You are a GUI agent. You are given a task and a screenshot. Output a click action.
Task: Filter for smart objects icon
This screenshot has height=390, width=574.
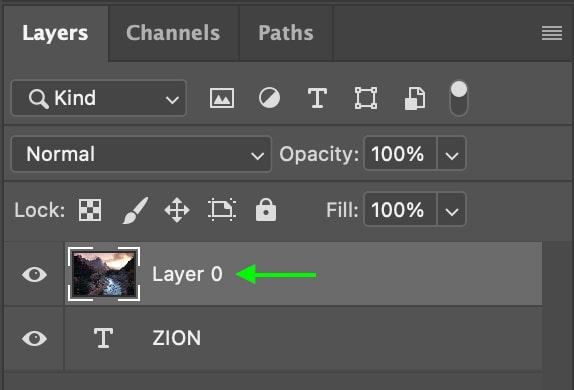coord(415,98)
